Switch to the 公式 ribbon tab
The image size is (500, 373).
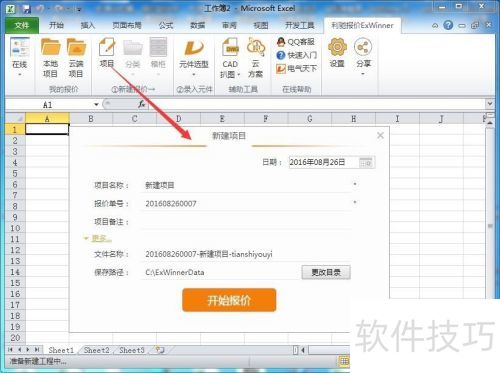coord(166,25)
